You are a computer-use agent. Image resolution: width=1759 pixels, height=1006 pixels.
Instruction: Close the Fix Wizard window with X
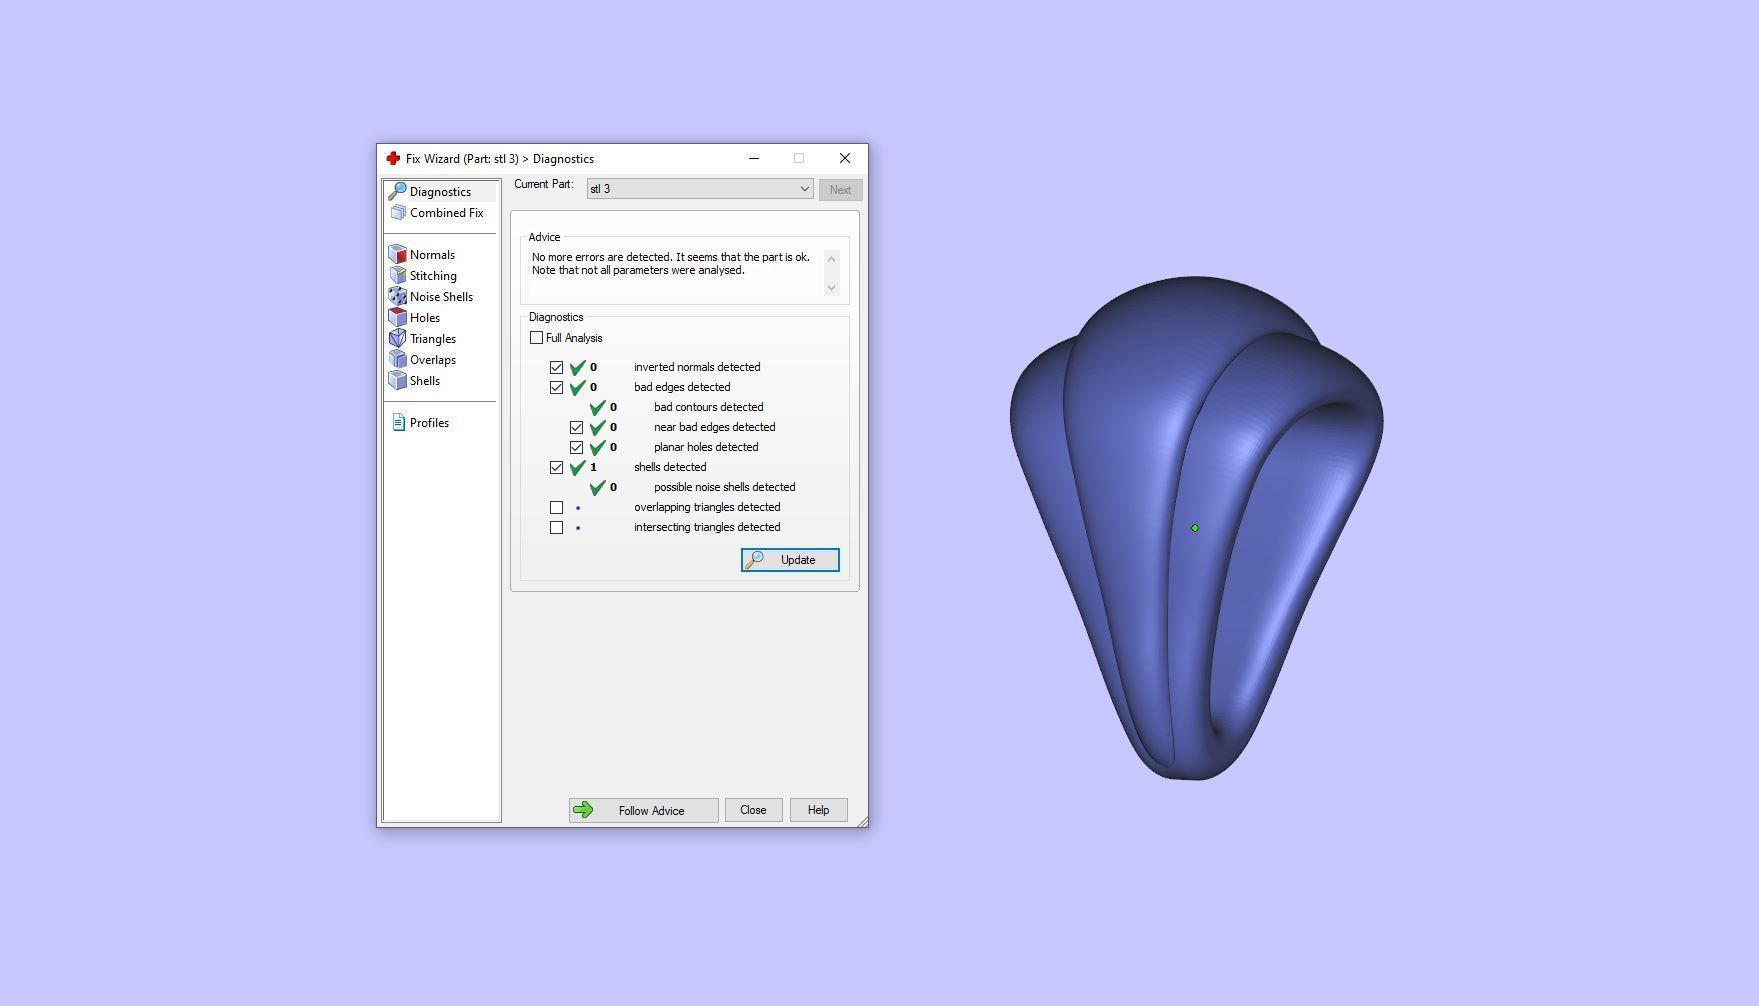845,158
